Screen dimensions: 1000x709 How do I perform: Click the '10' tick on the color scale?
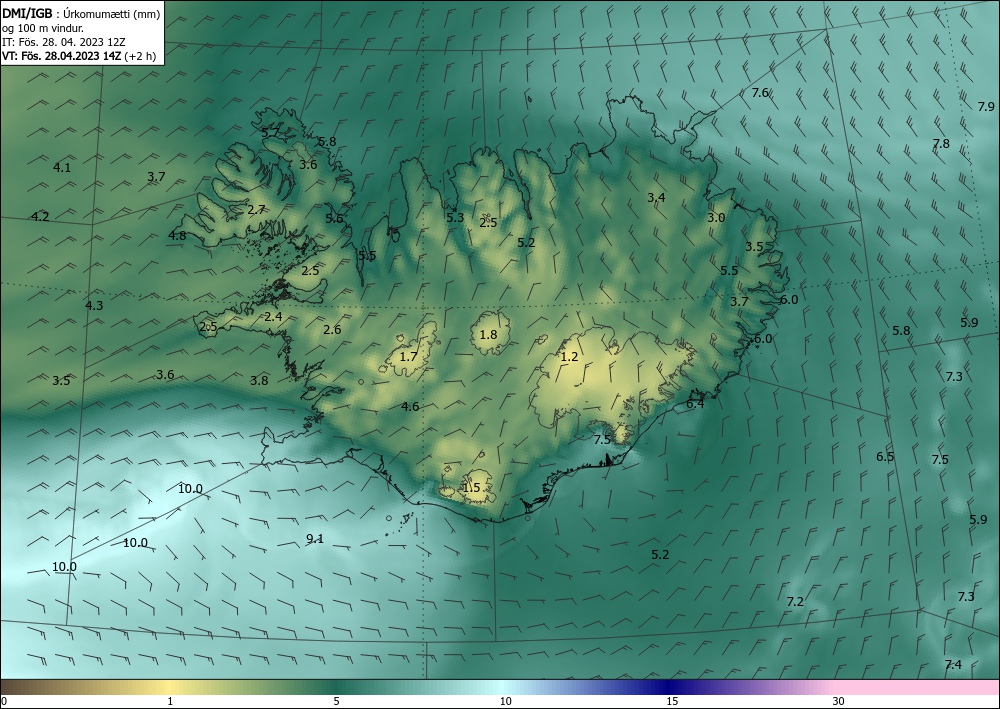[x=506, y=701]
